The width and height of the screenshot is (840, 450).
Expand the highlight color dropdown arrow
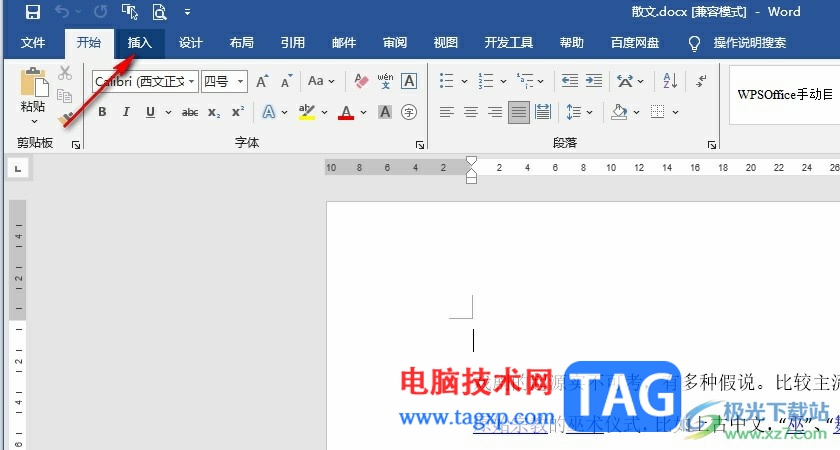[x=324, y=112]
